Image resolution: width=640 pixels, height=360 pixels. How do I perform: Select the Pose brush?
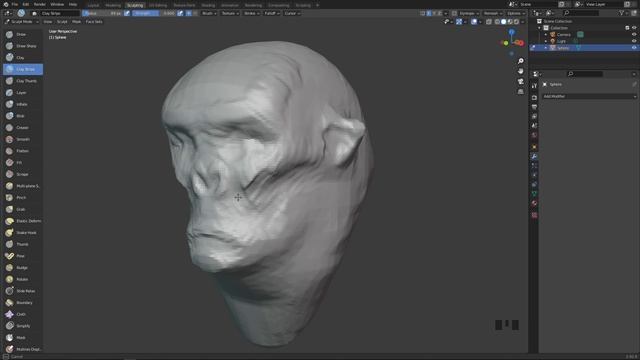coord(22,256)
